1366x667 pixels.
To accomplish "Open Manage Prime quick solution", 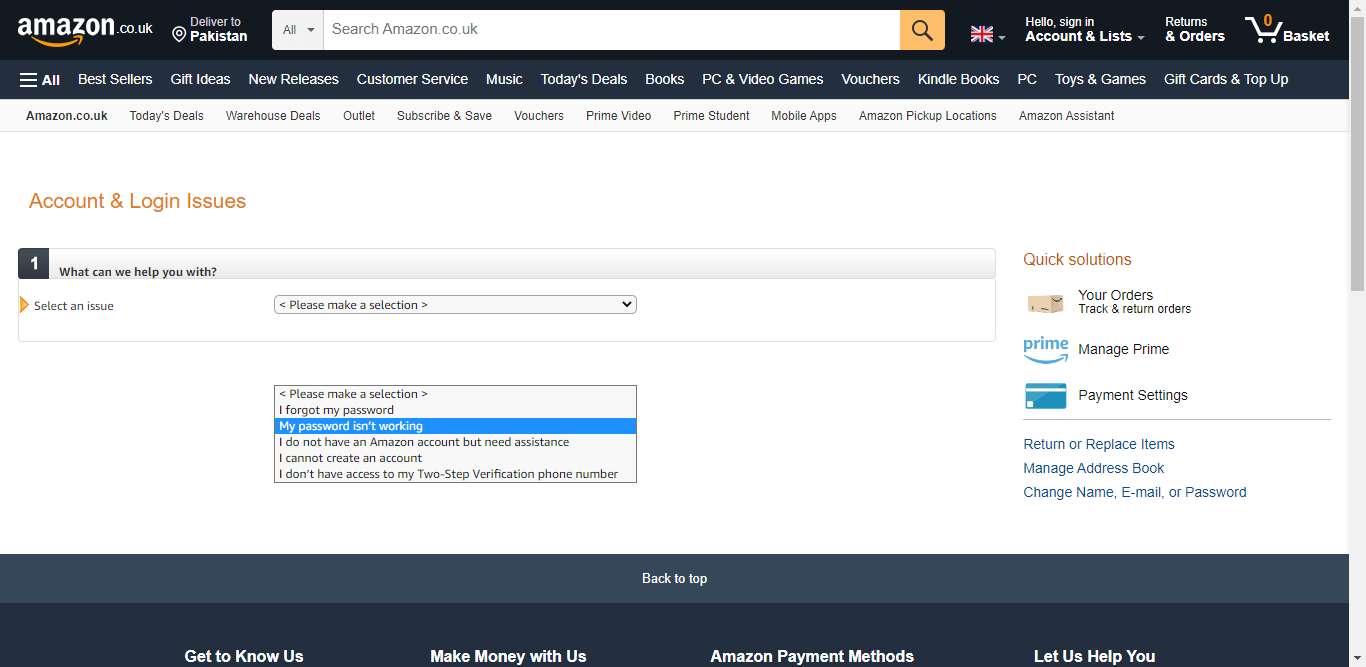I will (x=1123, y=350).
